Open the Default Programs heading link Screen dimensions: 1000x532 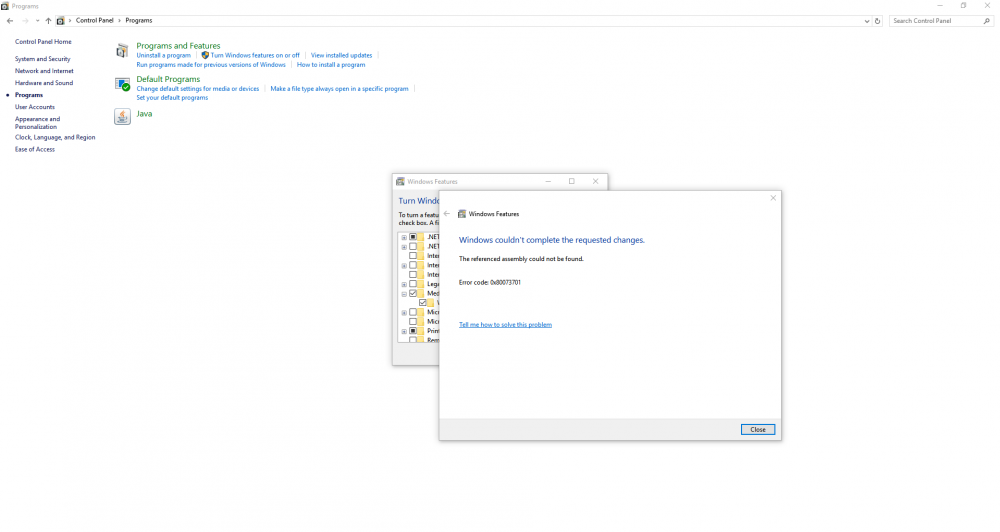168,79
